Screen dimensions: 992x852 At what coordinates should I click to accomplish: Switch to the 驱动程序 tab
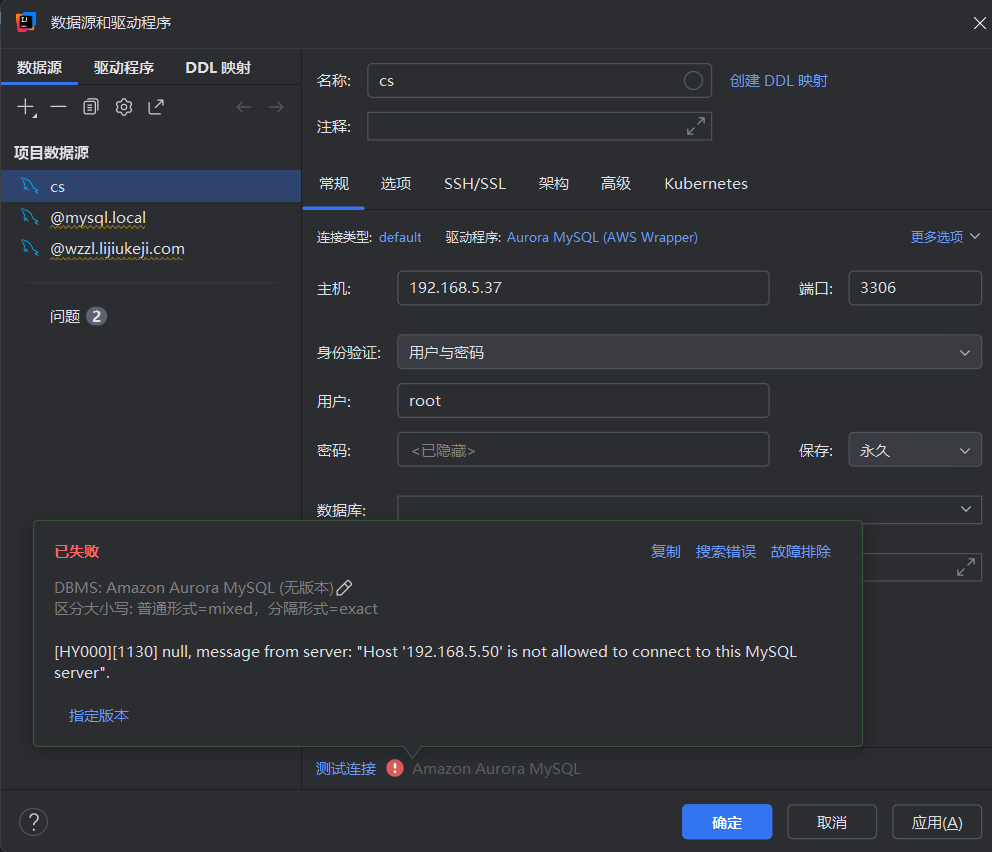tap(124, 68)
